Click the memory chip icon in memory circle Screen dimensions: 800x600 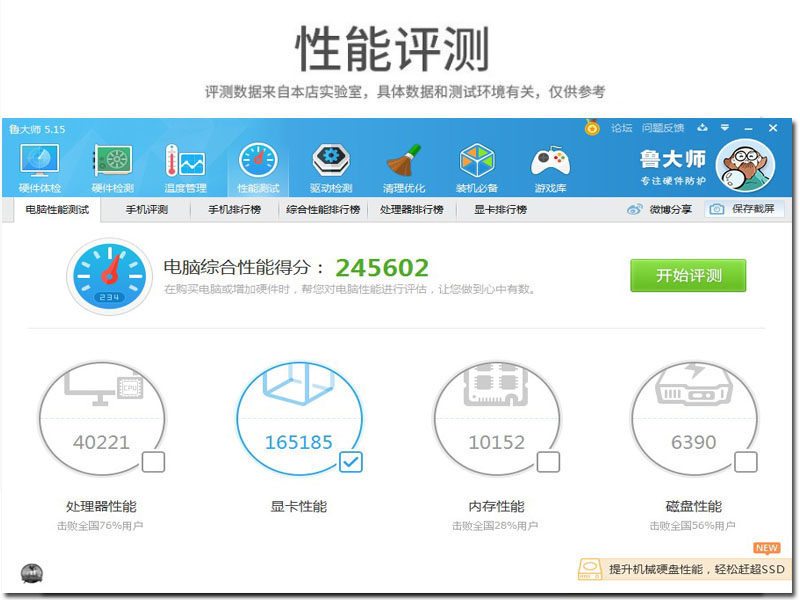(496, 385)
